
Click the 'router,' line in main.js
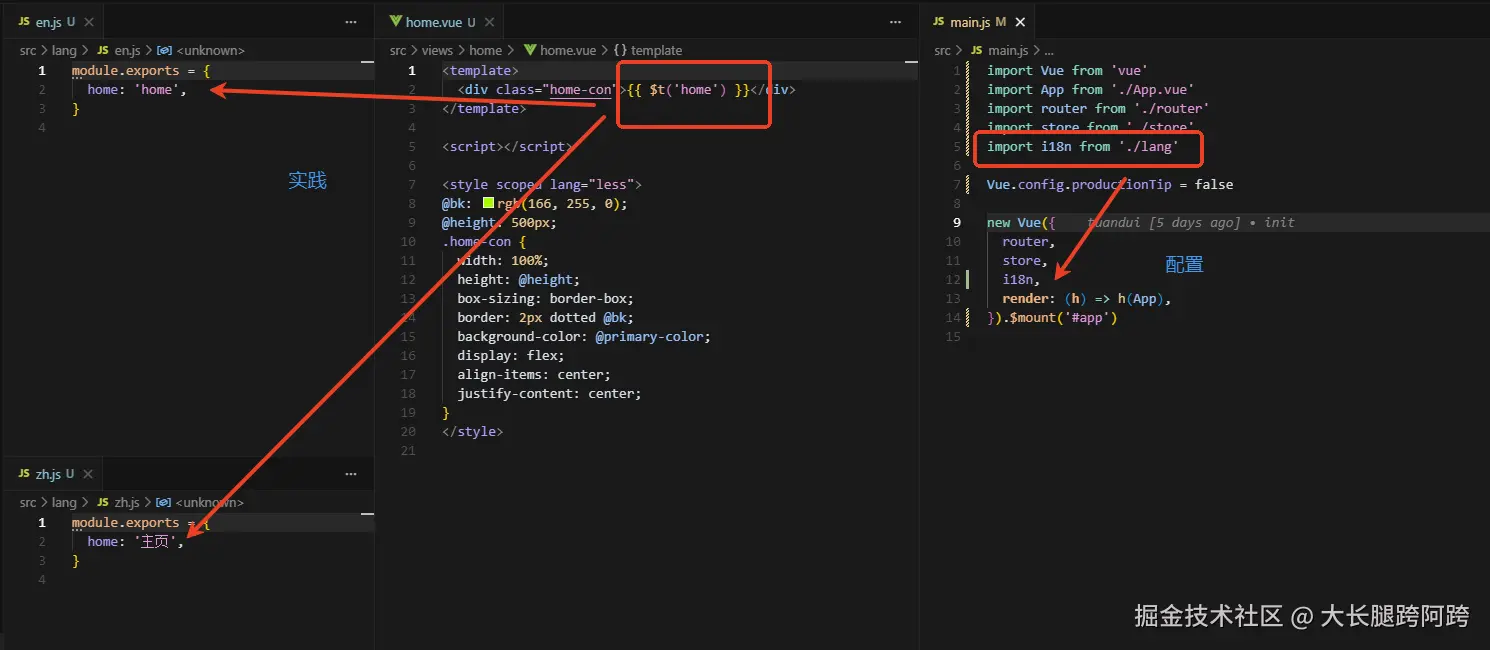(x=1029, y=242)
